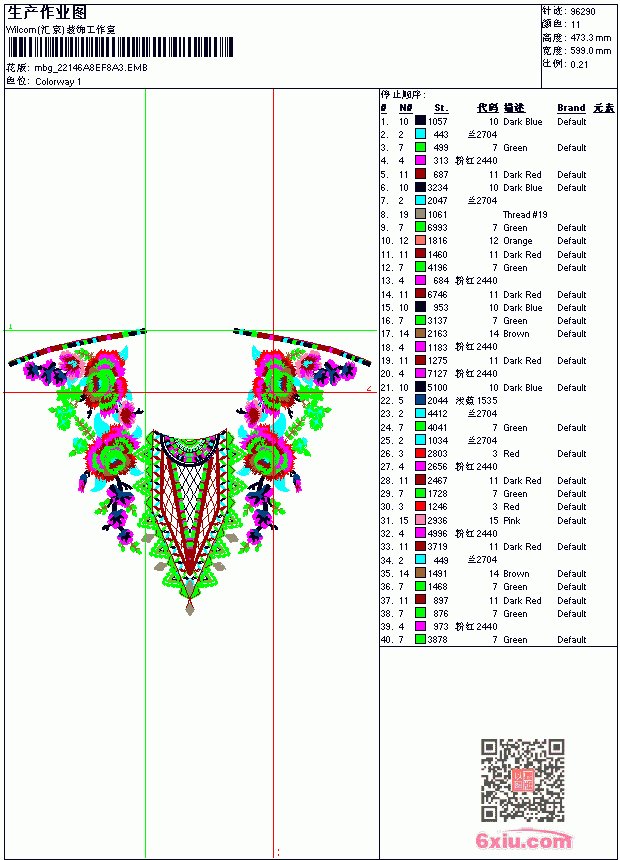Click the stitch count value 96290

[583, 12]
